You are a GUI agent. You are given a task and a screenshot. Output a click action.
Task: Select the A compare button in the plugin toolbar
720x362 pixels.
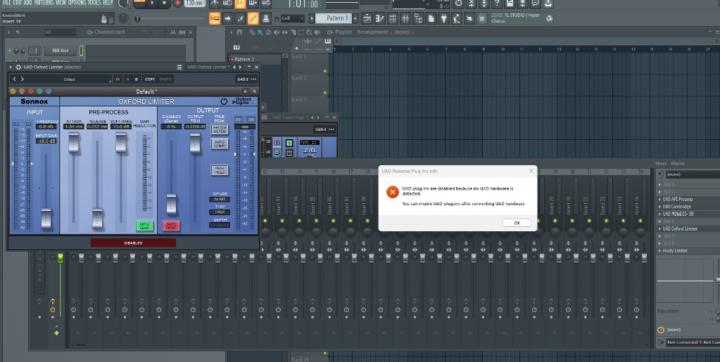(127, 79)
